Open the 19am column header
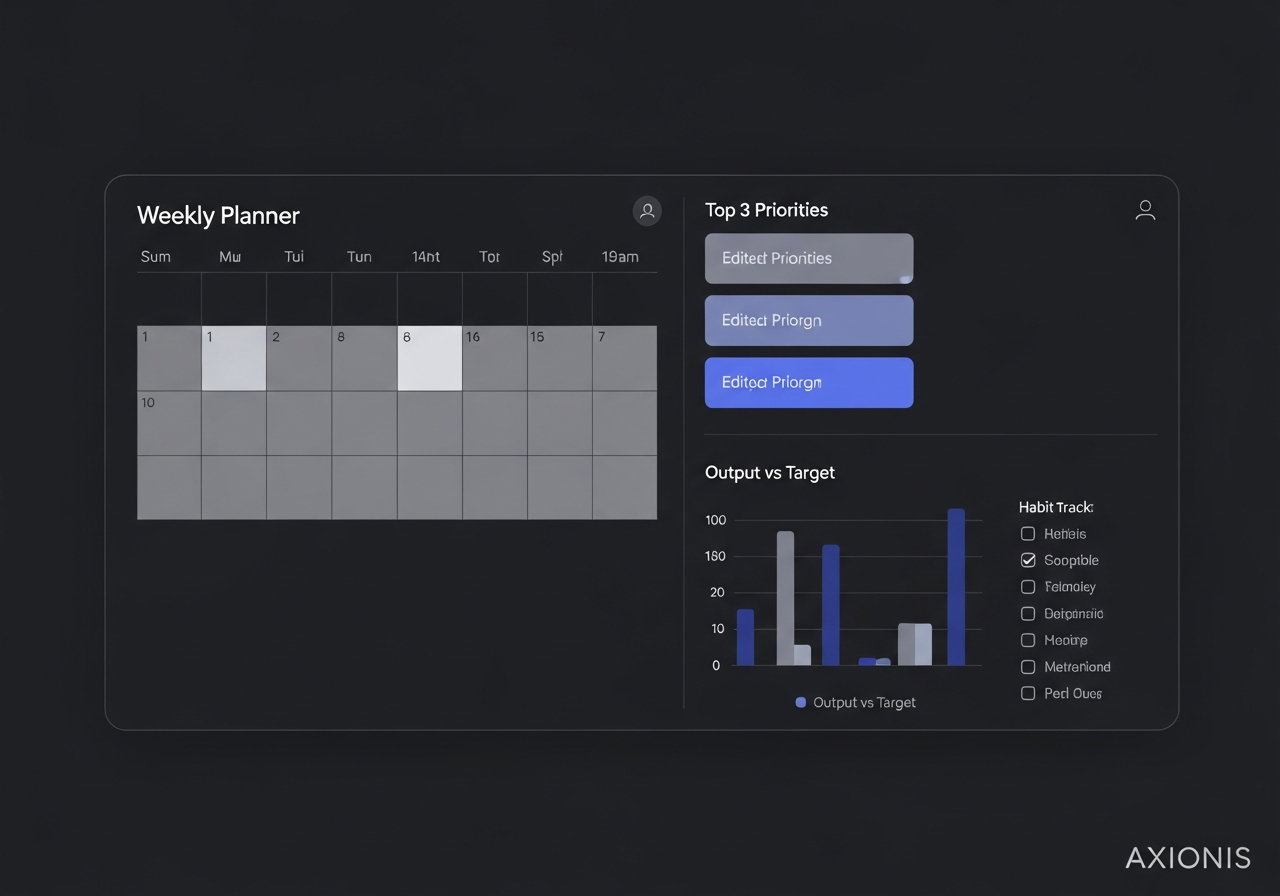The height and width of the screenshot is (896, 1280). [620, 257]
